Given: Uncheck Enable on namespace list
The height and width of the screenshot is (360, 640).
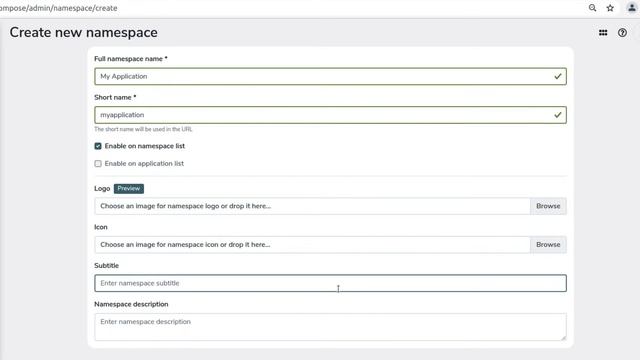Looking at the screenshot, I should click(98, 146).
